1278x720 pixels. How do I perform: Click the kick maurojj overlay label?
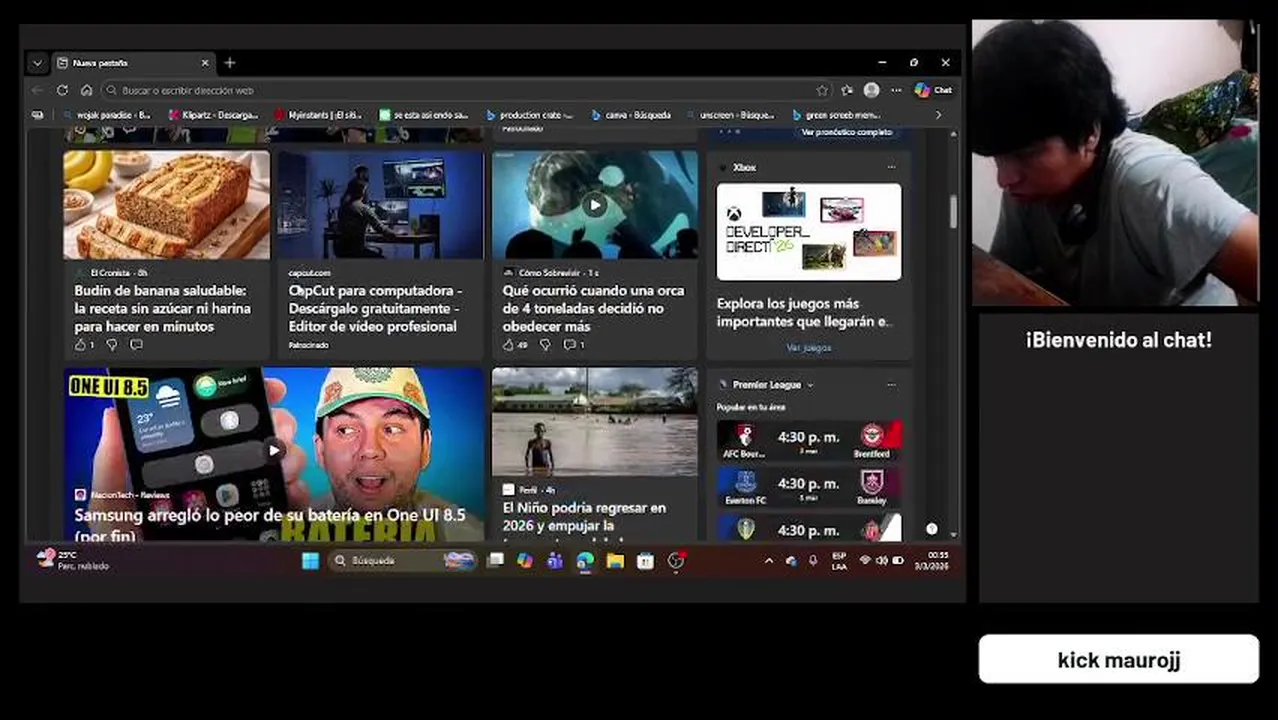click(x=1118, y=660)
